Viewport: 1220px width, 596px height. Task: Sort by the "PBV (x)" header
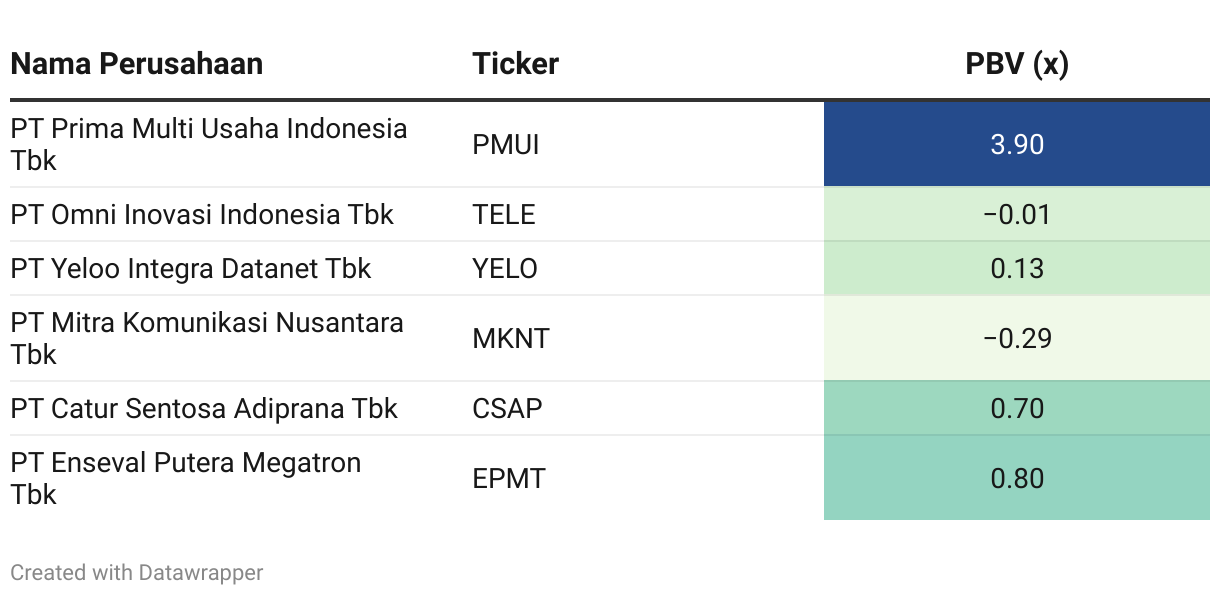[1016, 64]
